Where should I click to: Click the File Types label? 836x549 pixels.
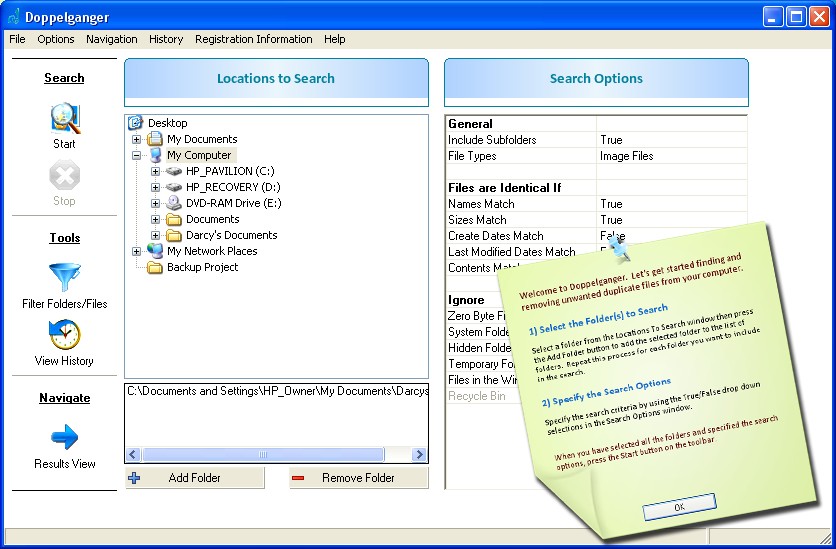pyautogui.click(x=472, y=156)
